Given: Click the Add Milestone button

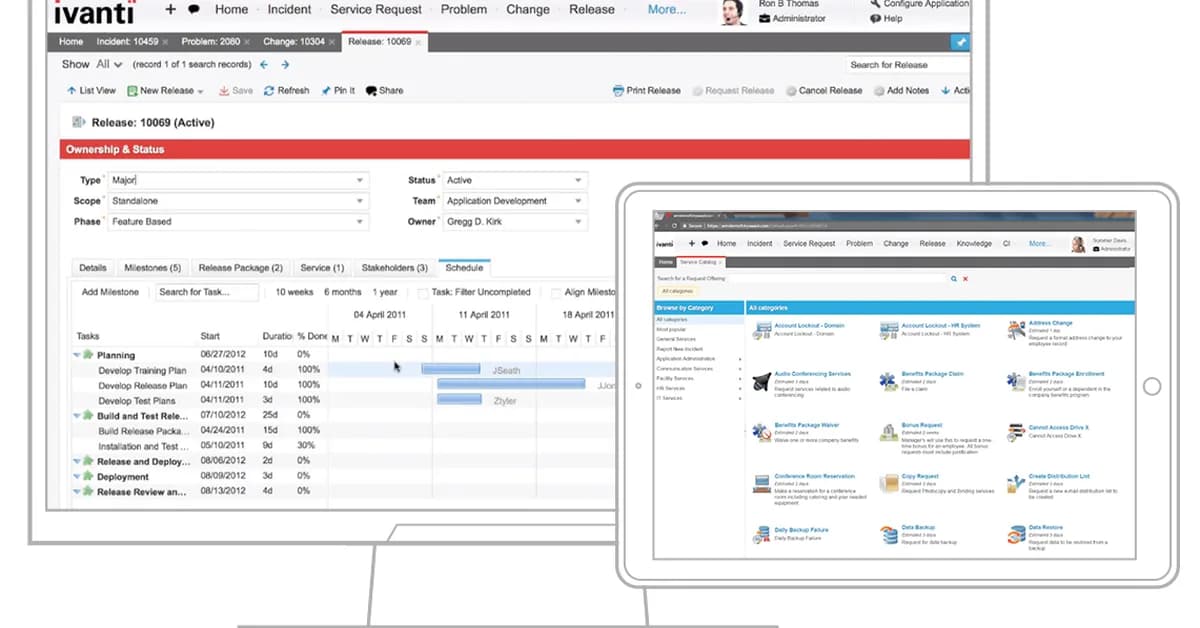Looking at the screenshot, I should coord(112,292).
